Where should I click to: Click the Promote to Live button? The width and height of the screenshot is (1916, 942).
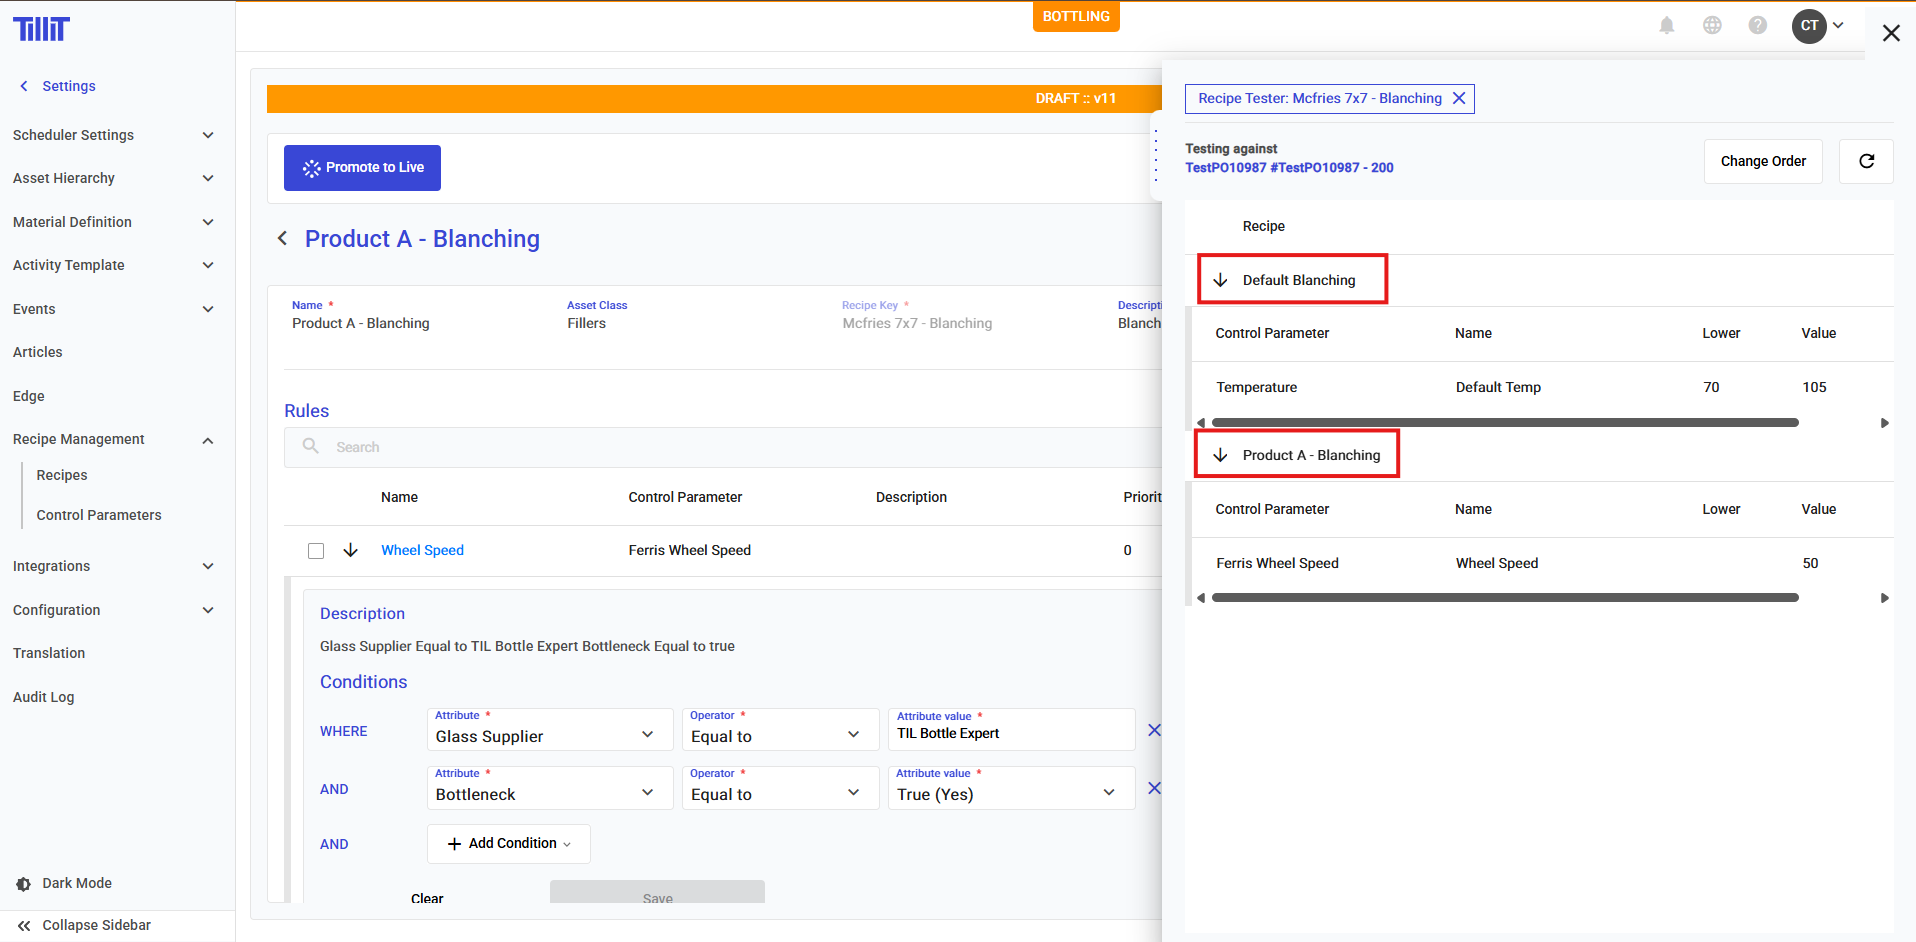(x=362, y=168)
